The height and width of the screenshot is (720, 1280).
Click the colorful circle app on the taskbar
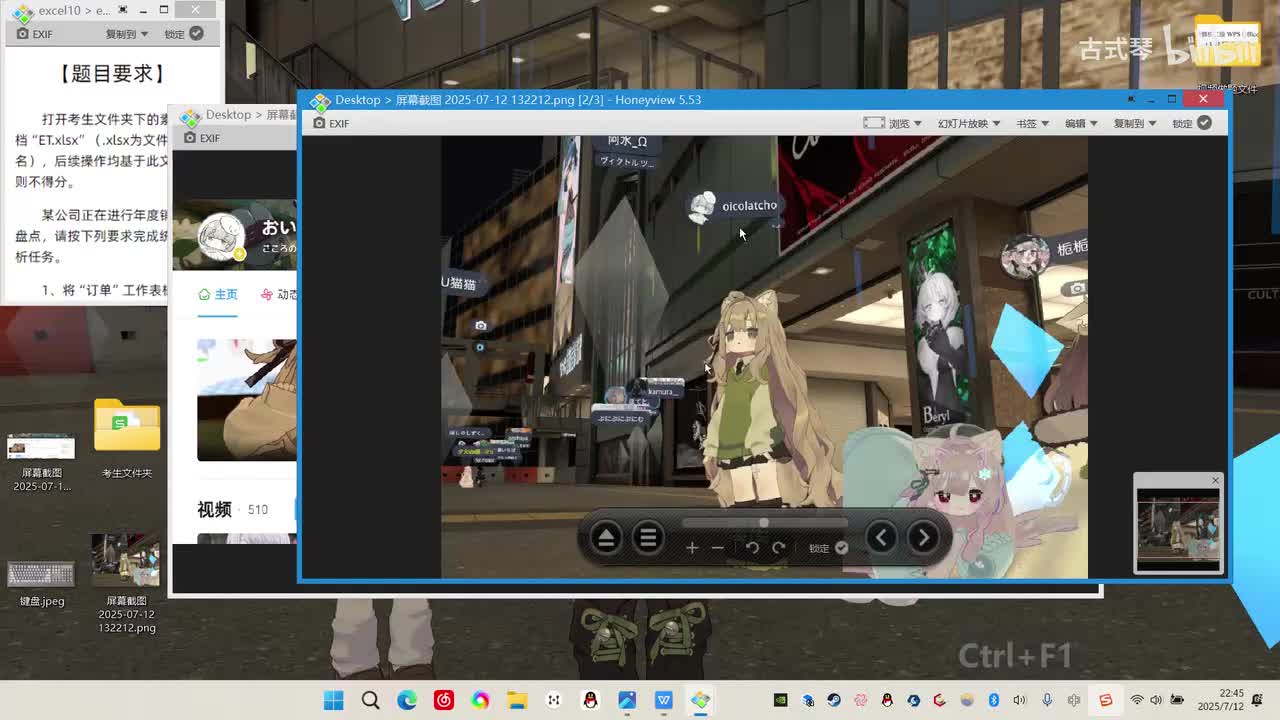tap(481, 700)
